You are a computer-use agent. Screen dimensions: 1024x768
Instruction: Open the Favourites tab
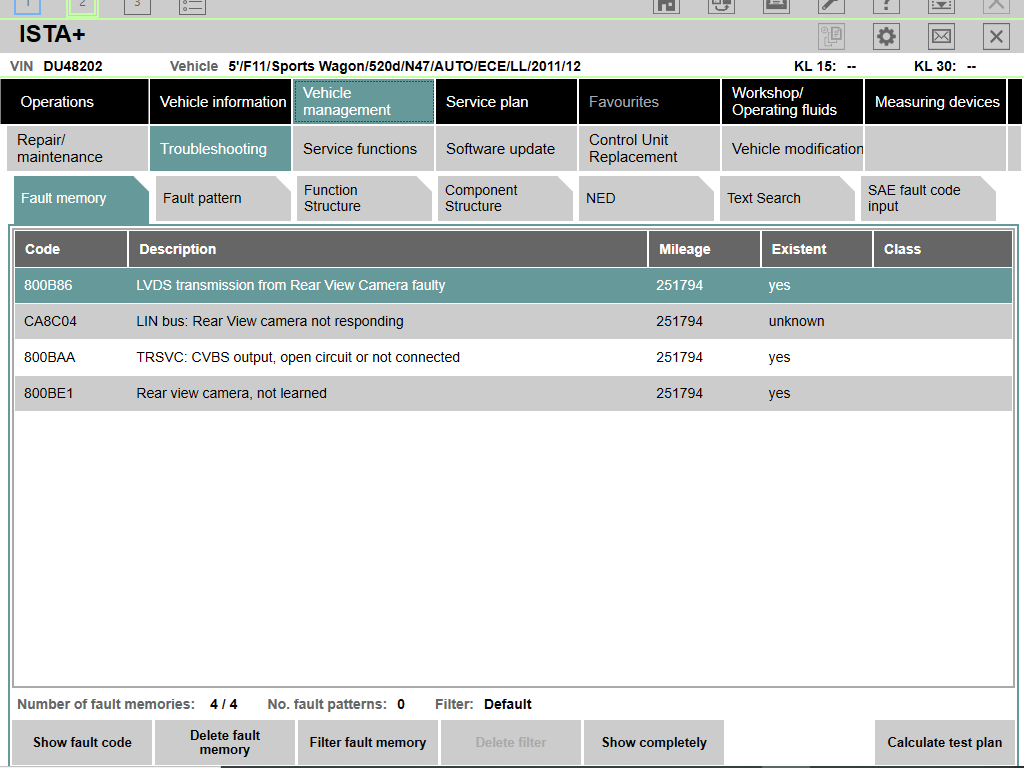pos(650,102)
